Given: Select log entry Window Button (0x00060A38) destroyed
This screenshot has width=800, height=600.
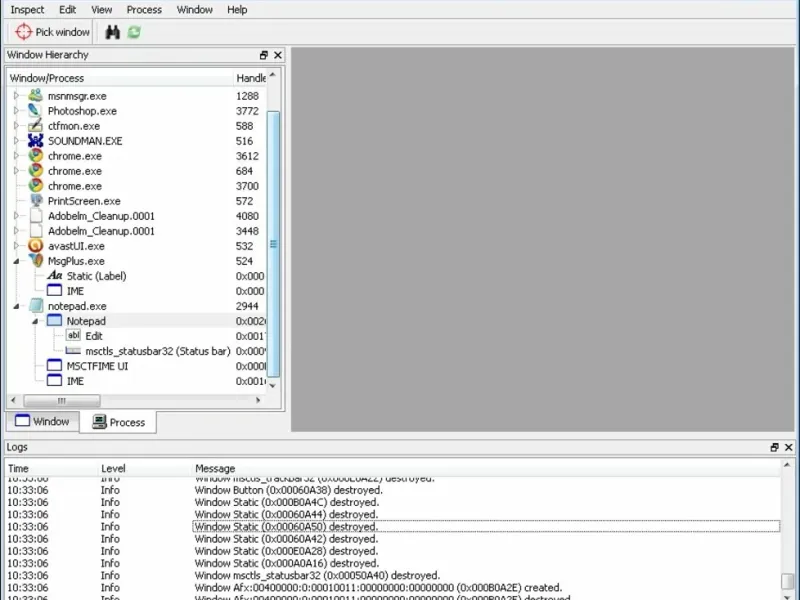Looking at the screenshot, I should pyautogui.click(x=288, y=490).
